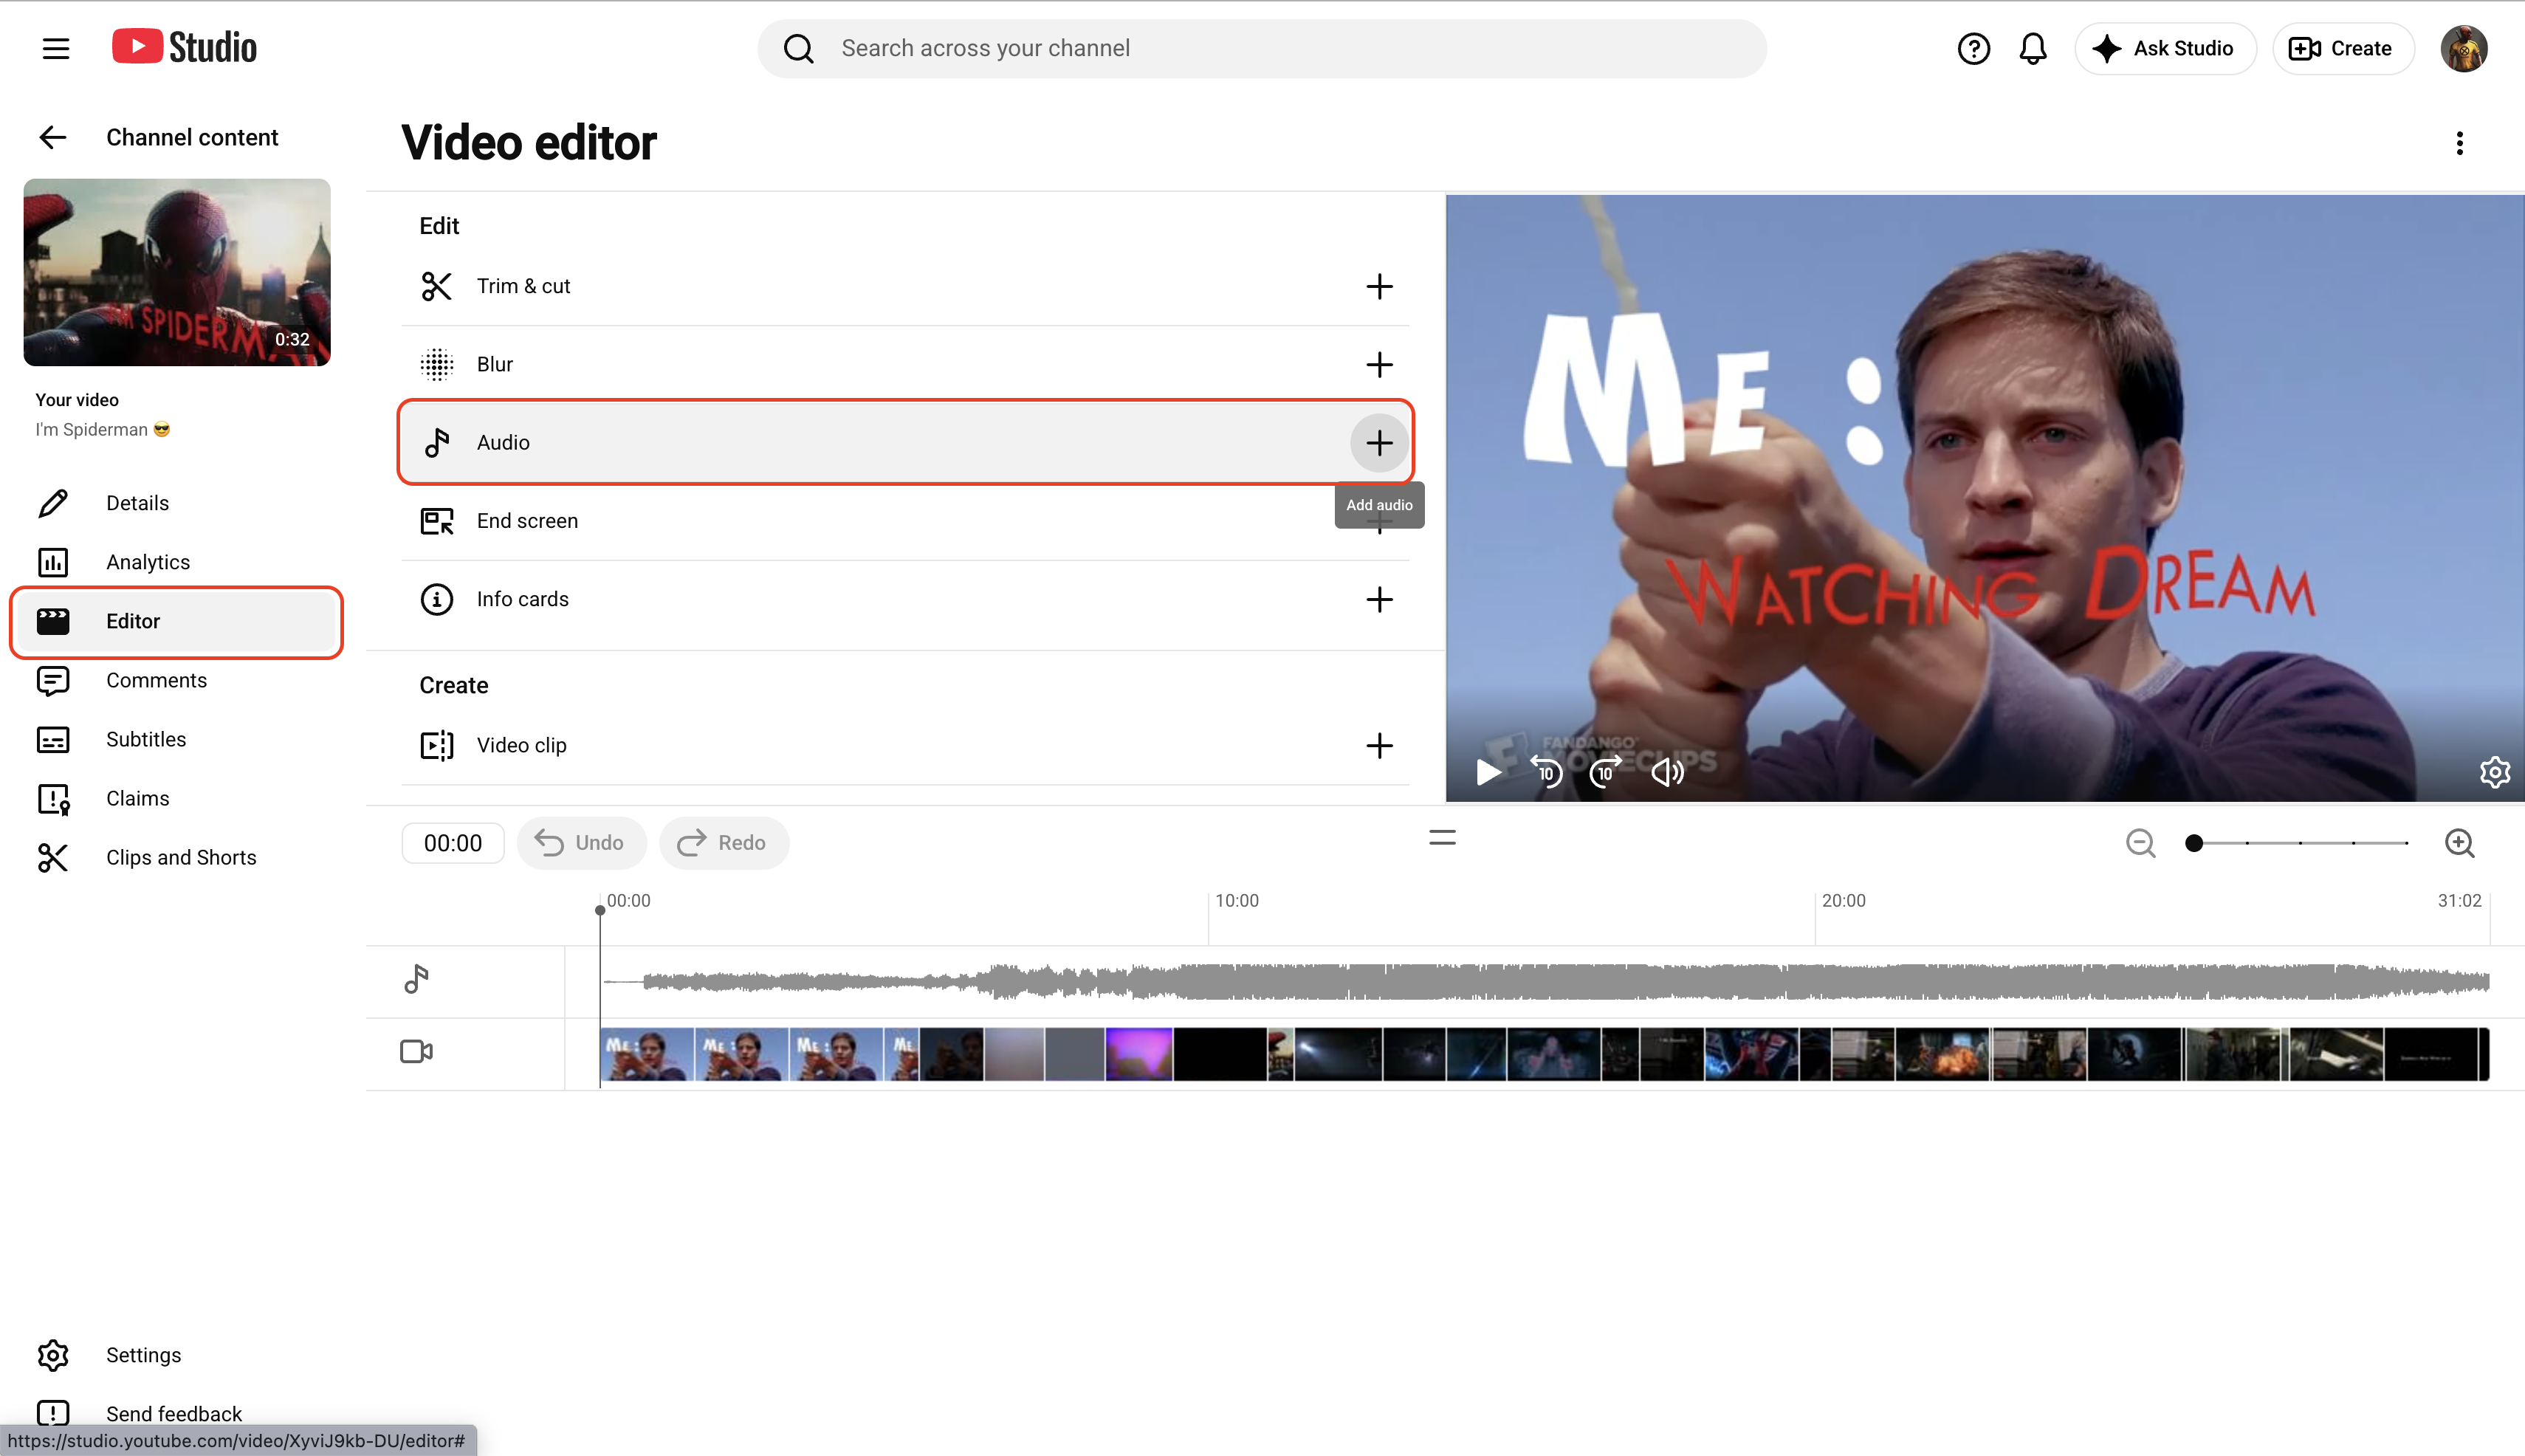This screenshot has height=1456, width=2525.
Task: Open the notifications bell
Action: pos(2032,48)
